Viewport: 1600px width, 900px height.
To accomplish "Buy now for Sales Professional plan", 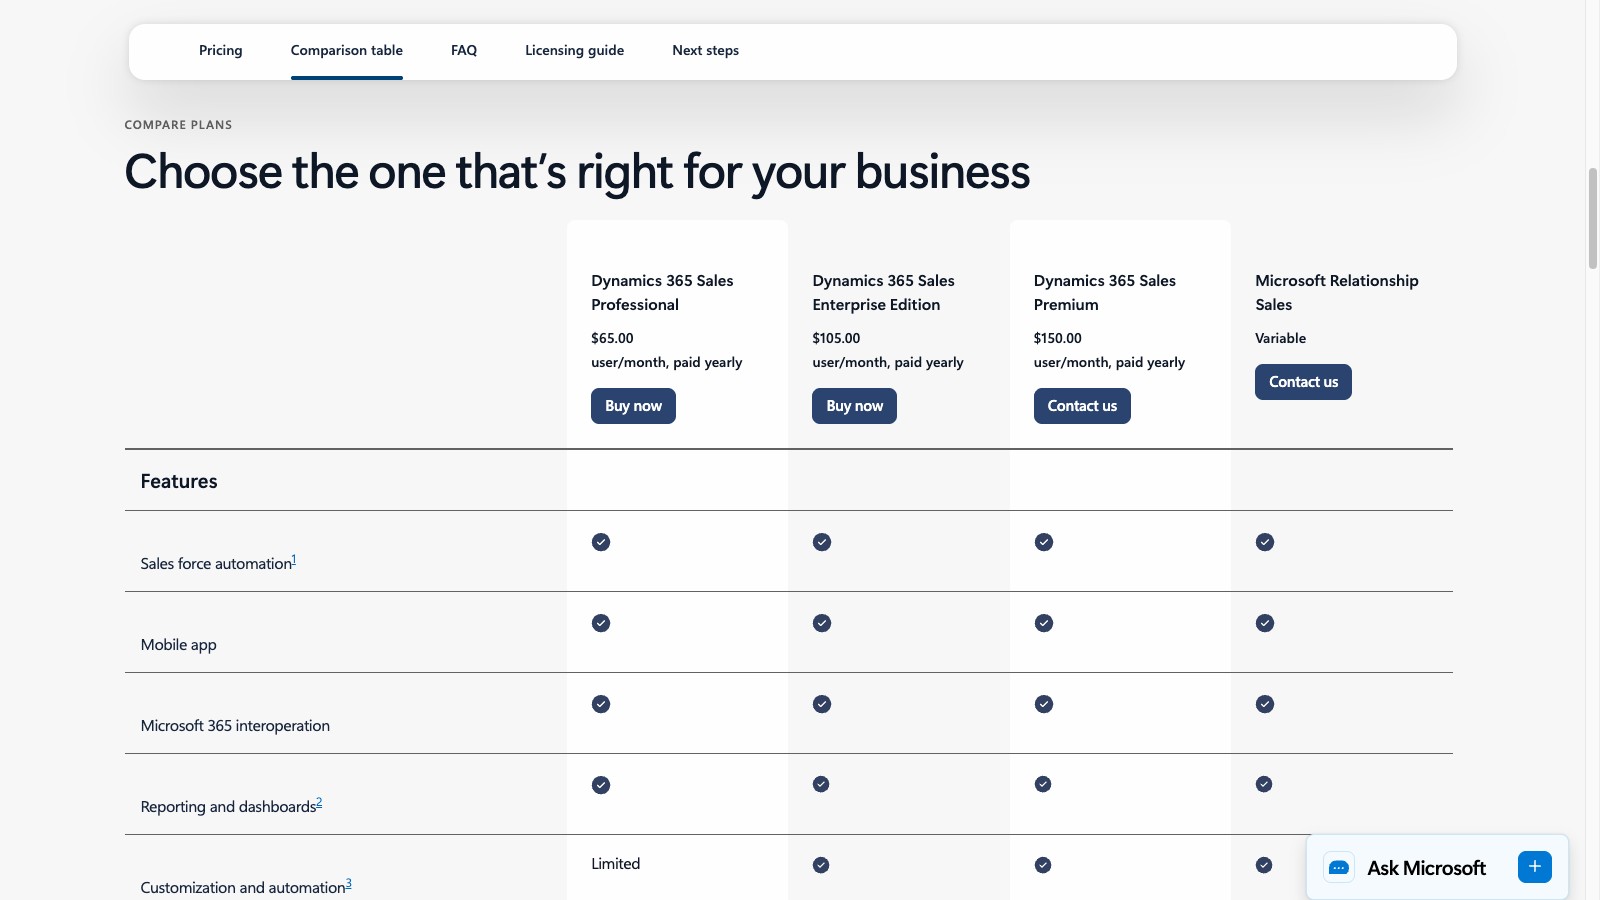I will click(x=633, y=406).
